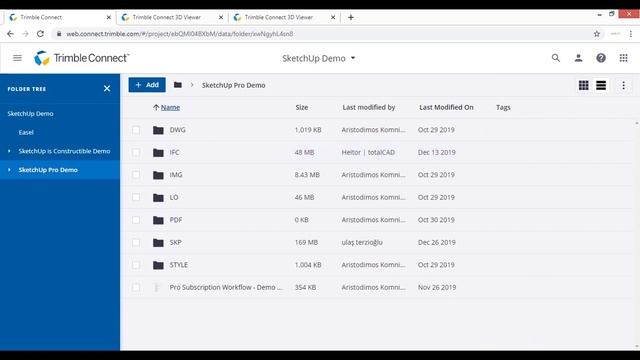Click the Last modified by column header
640x360 pixels.
[x=369, y=107]
